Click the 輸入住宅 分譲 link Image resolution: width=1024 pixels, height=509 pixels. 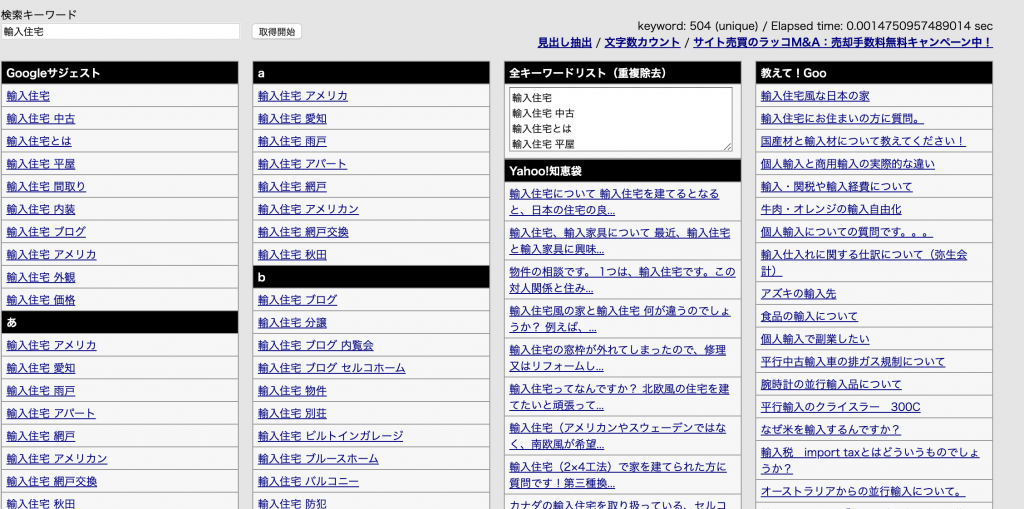tap(292, 323)
